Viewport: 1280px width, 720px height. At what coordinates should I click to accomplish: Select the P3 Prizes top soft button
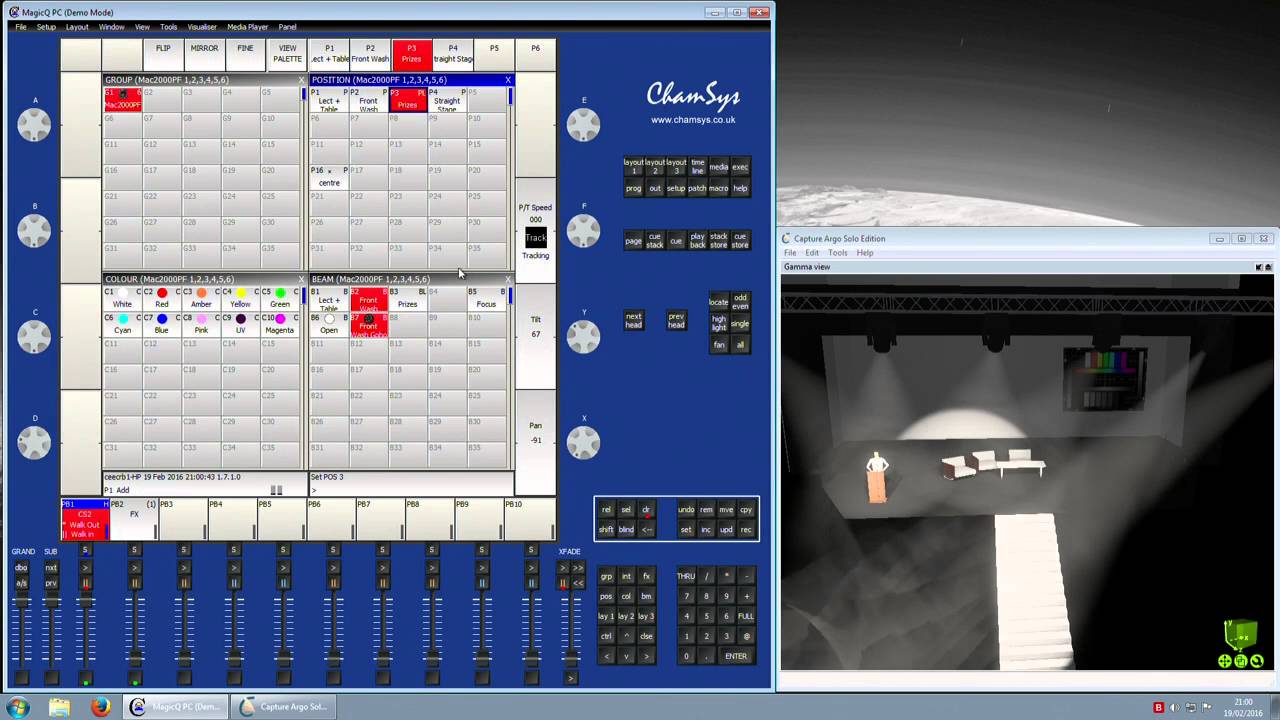pos(411,54)
